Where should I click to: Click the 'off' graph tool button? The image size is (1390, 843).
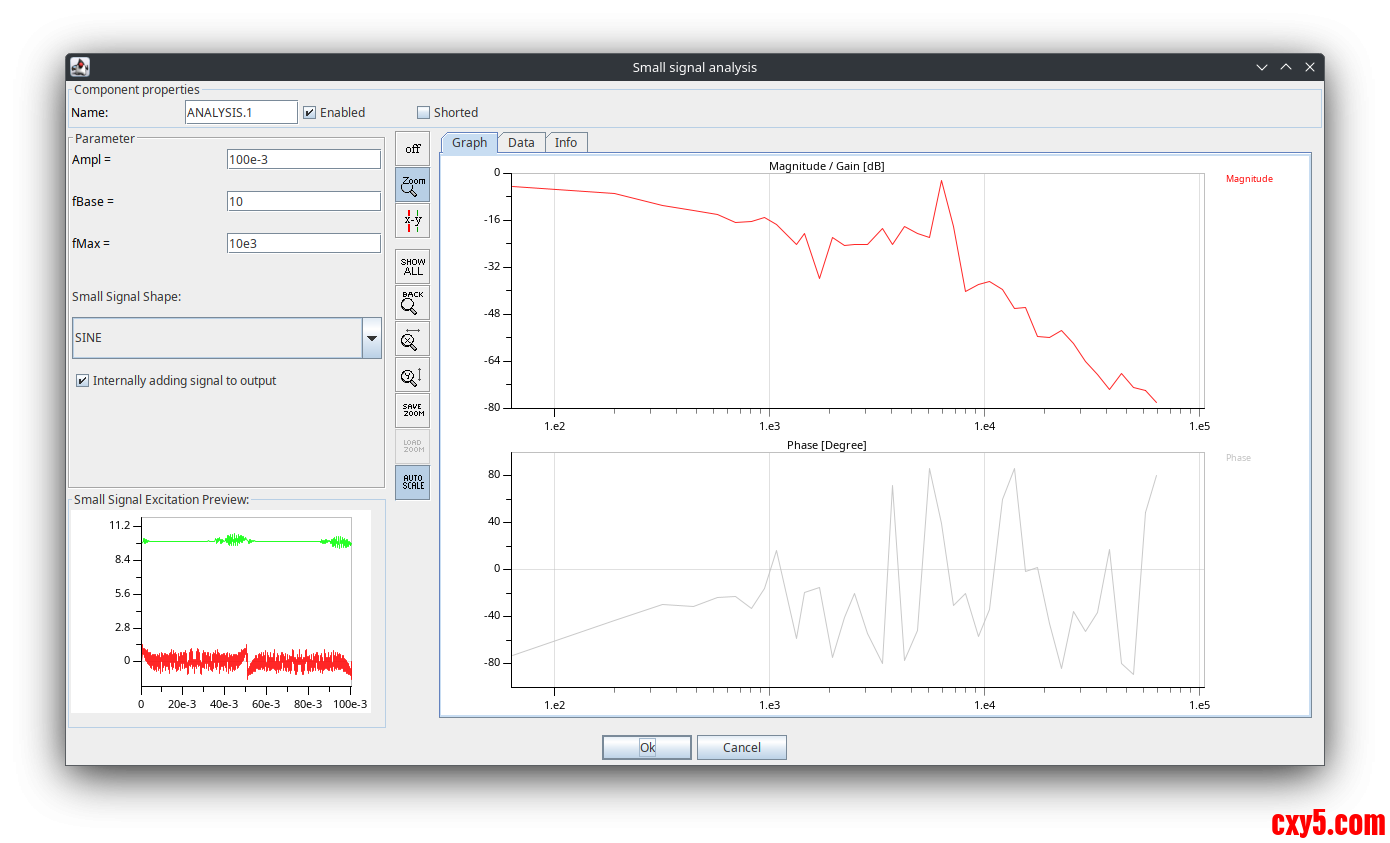coord(412,149)
